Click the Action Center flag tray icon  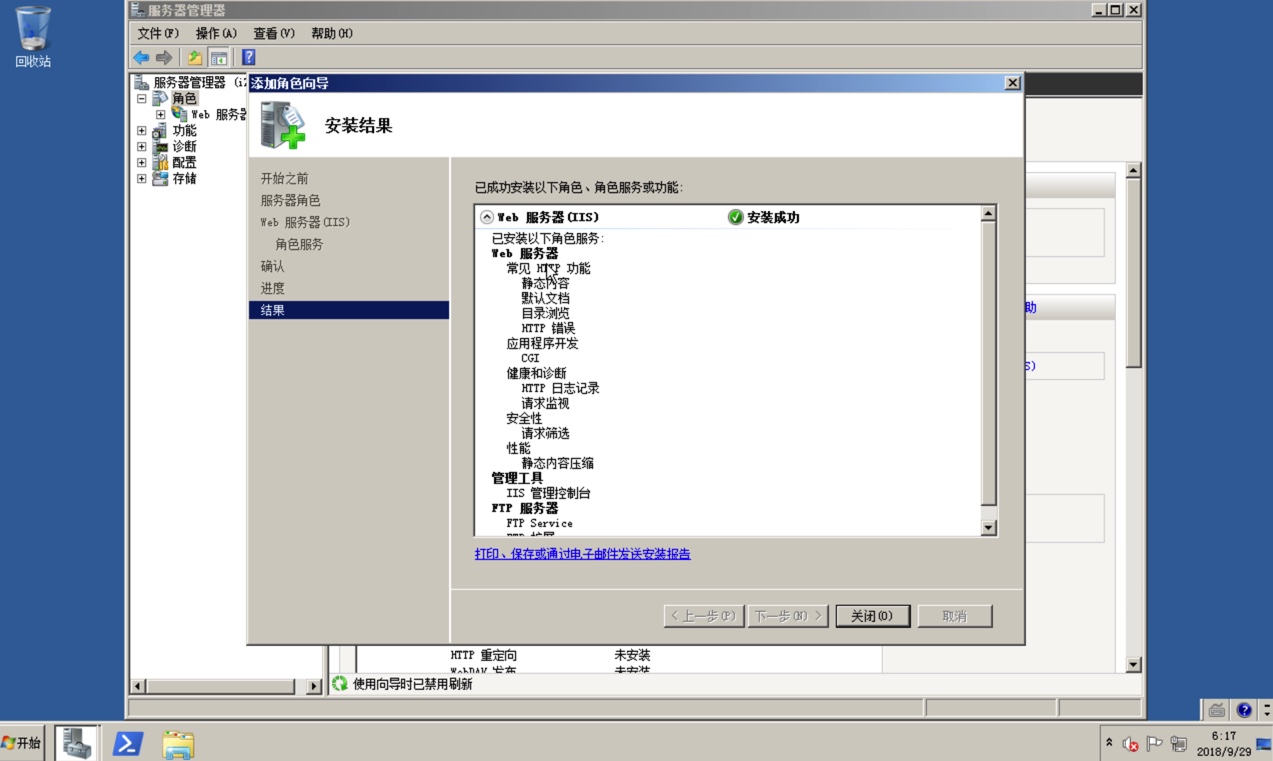click(x=1154, y=743)
